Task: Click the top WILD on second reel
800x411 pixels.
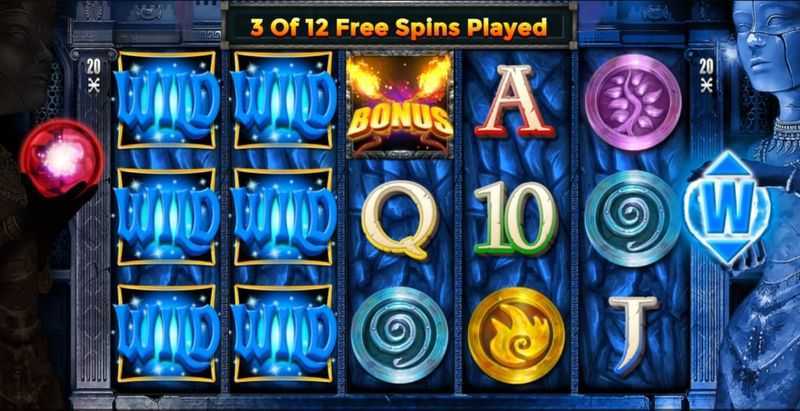Action: tap(283, 100)
